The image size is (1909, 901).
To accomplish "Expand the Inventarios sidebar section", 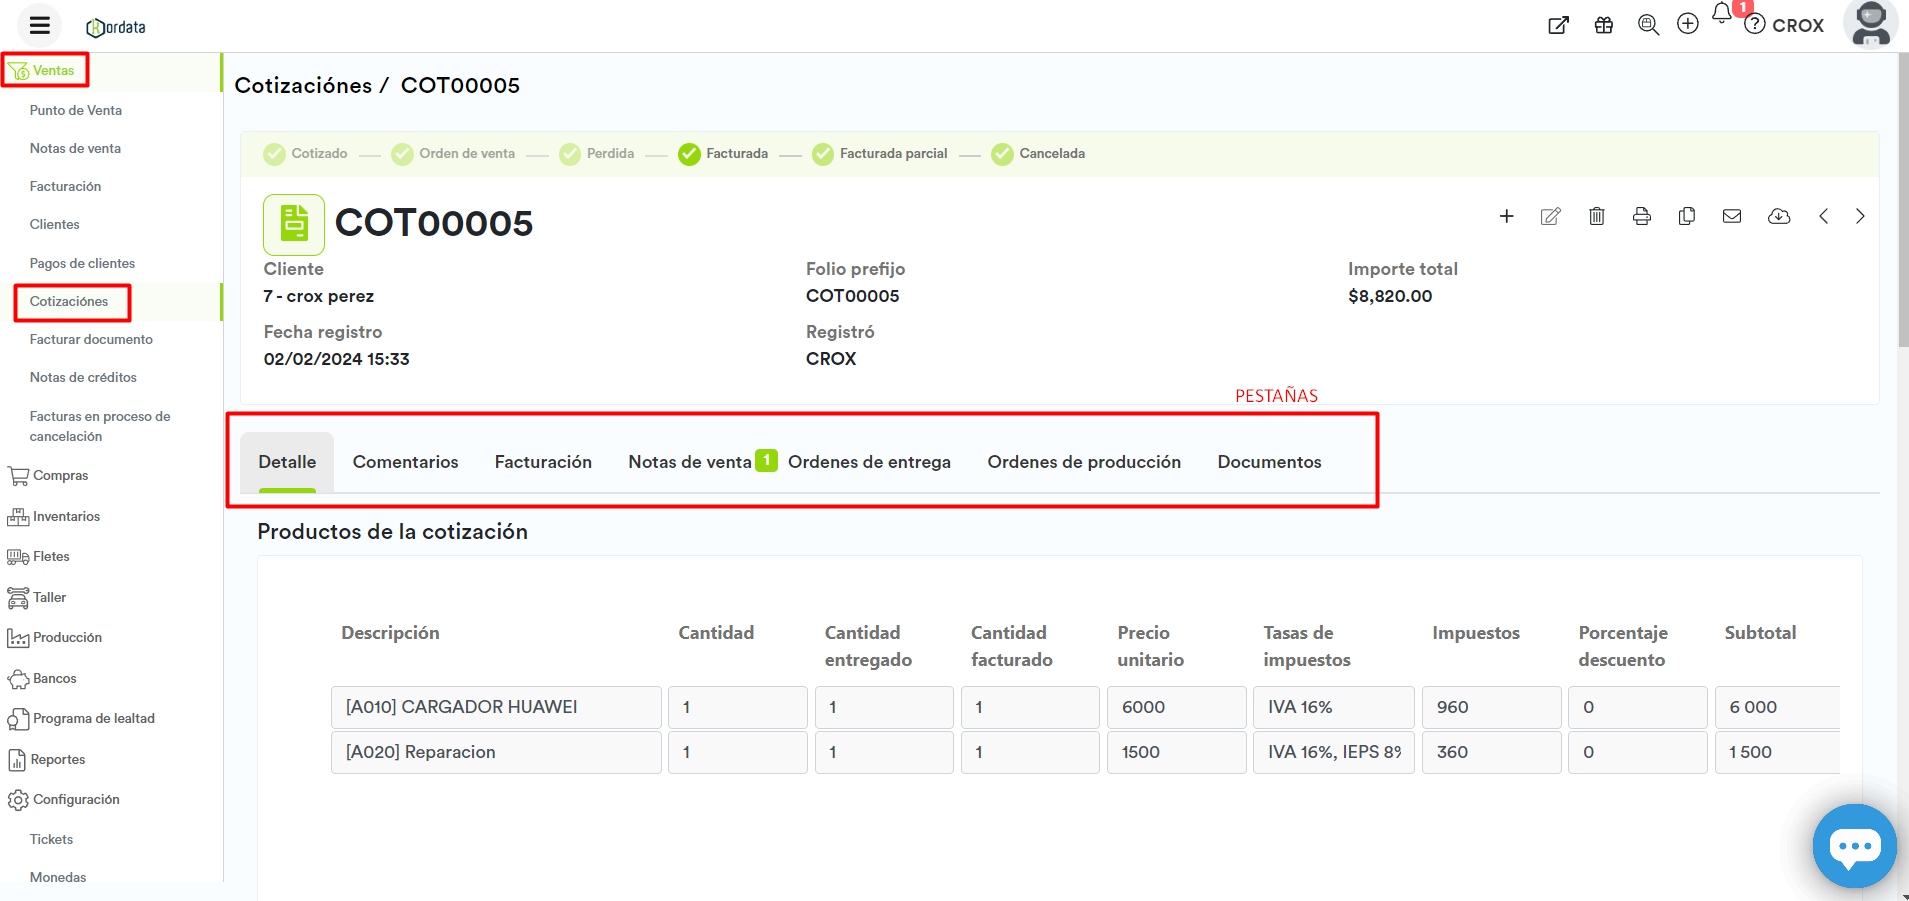I will [66, 517].
